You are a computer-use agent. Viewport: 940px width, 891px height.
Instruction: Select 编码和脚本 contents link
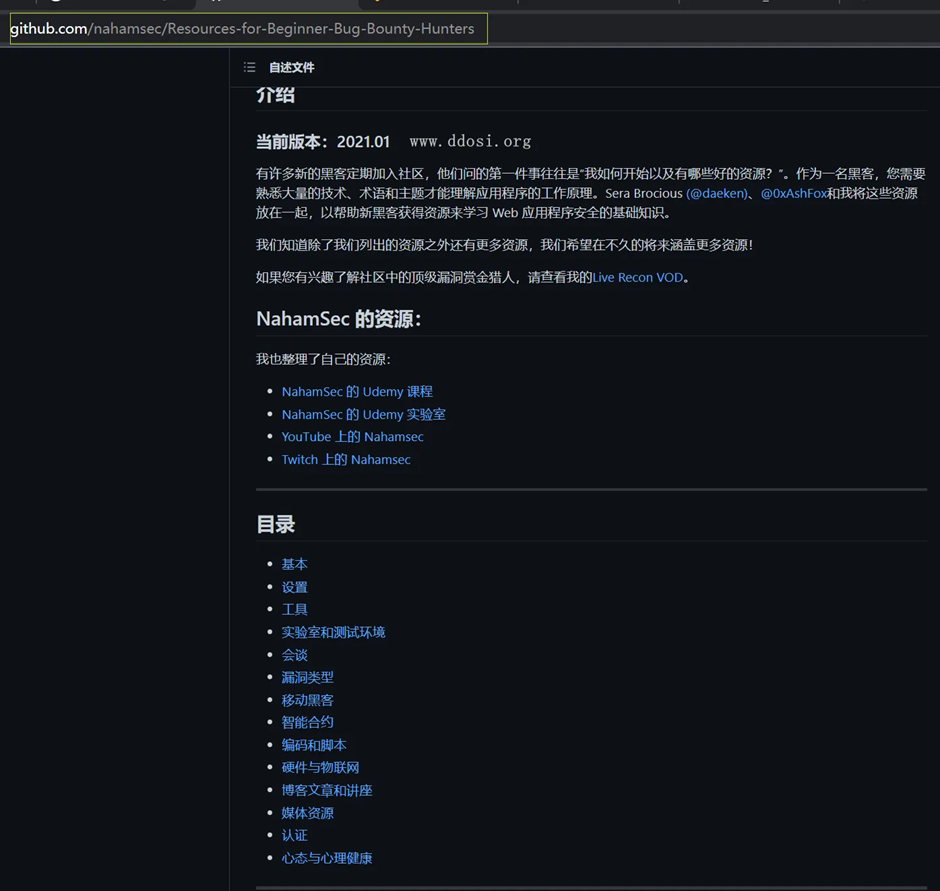pos(314,745)
